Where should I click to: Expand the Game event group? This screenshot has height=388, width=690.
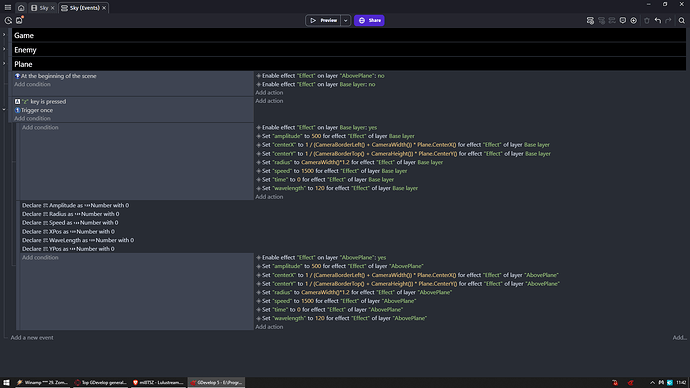pyautogui.click(x=4, y=35)
